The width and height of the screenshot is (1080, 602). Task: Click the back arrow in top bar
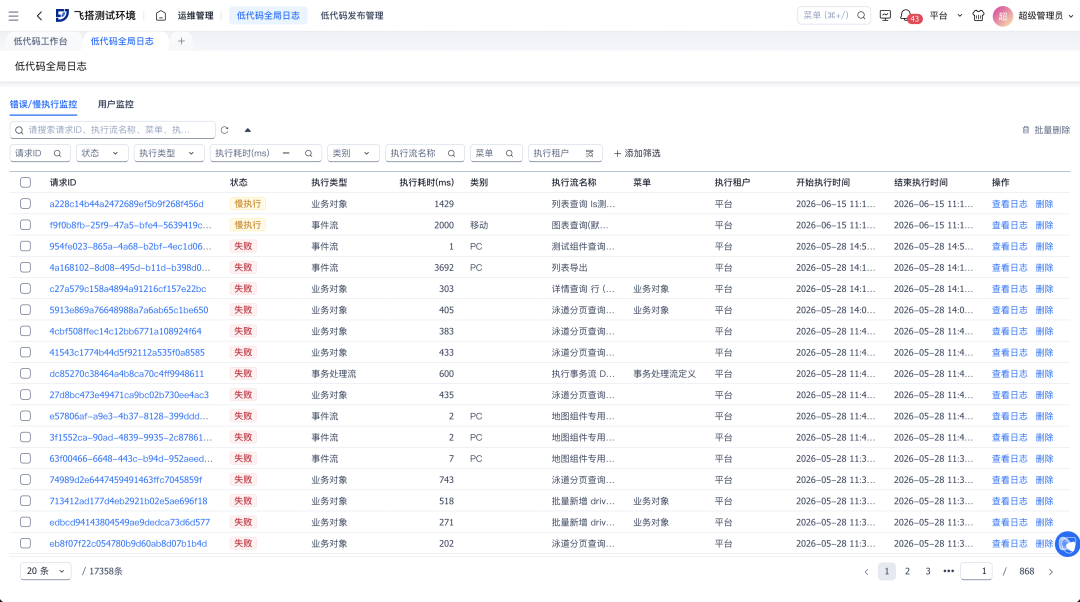pyautogui.click(x=39, y=15)
